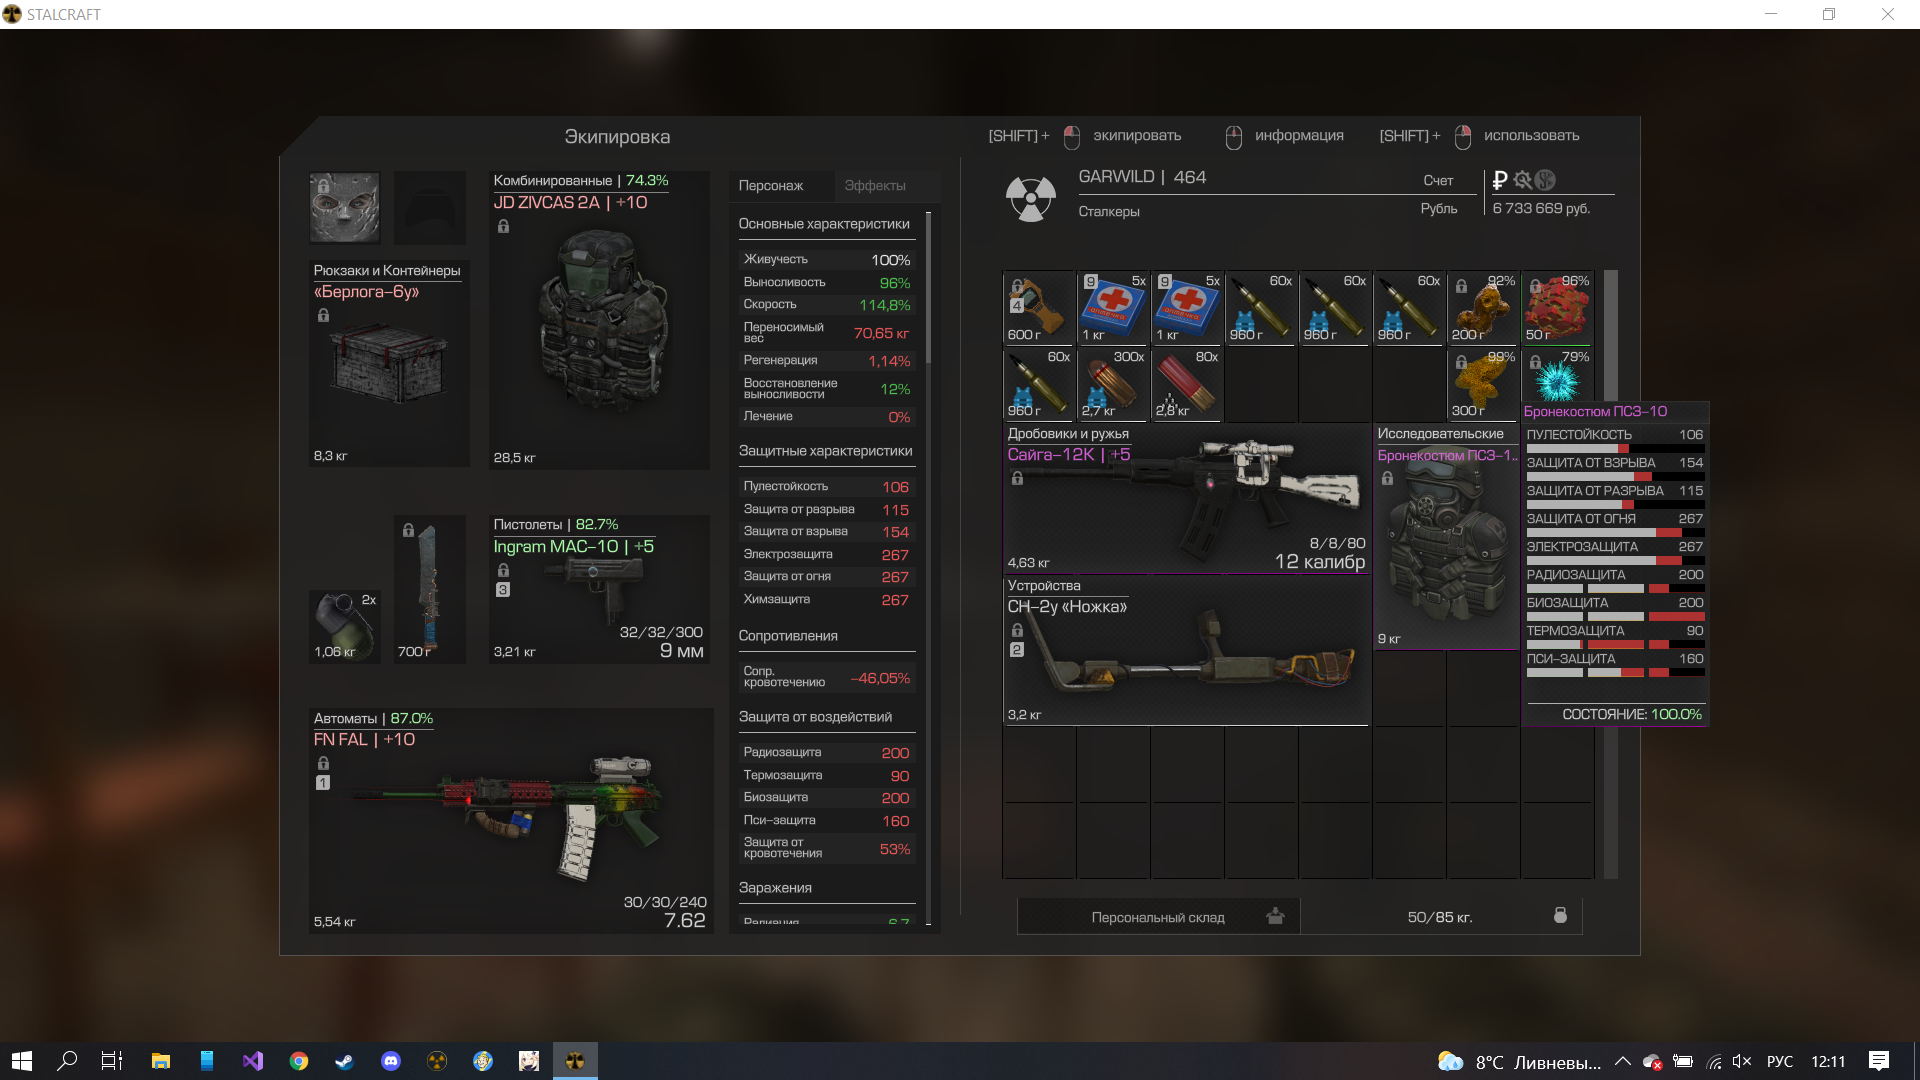Open the Windows Start menu
The image size is (1920, 1080).
(22, 1061)
